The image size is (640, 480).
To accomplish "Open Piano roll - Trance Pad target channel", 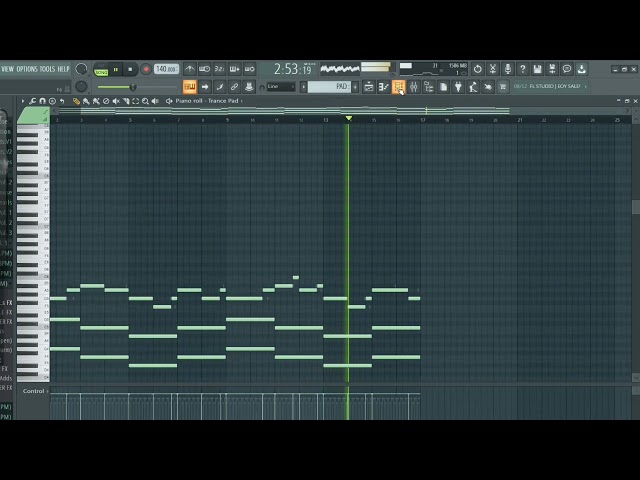I will tap(207, 101).
